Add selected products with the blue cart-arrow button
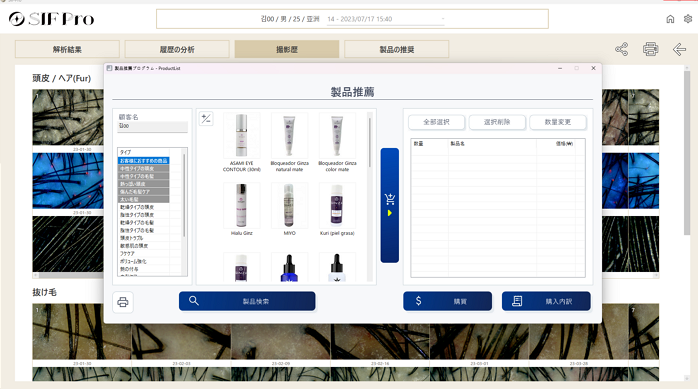 pyautogui.click(x=390, y=205)
